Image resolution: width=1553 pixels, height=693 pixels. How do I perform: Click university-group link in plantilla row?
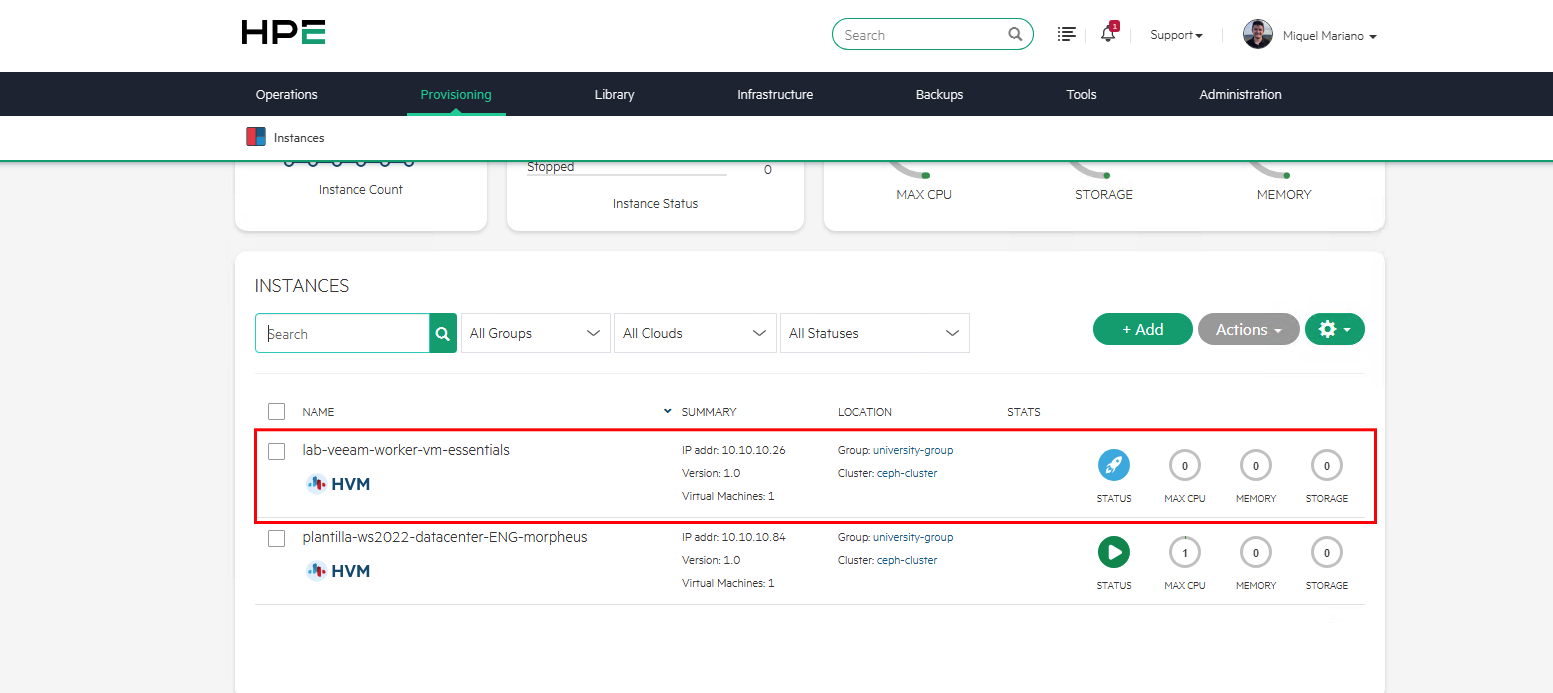pos(913,537)
